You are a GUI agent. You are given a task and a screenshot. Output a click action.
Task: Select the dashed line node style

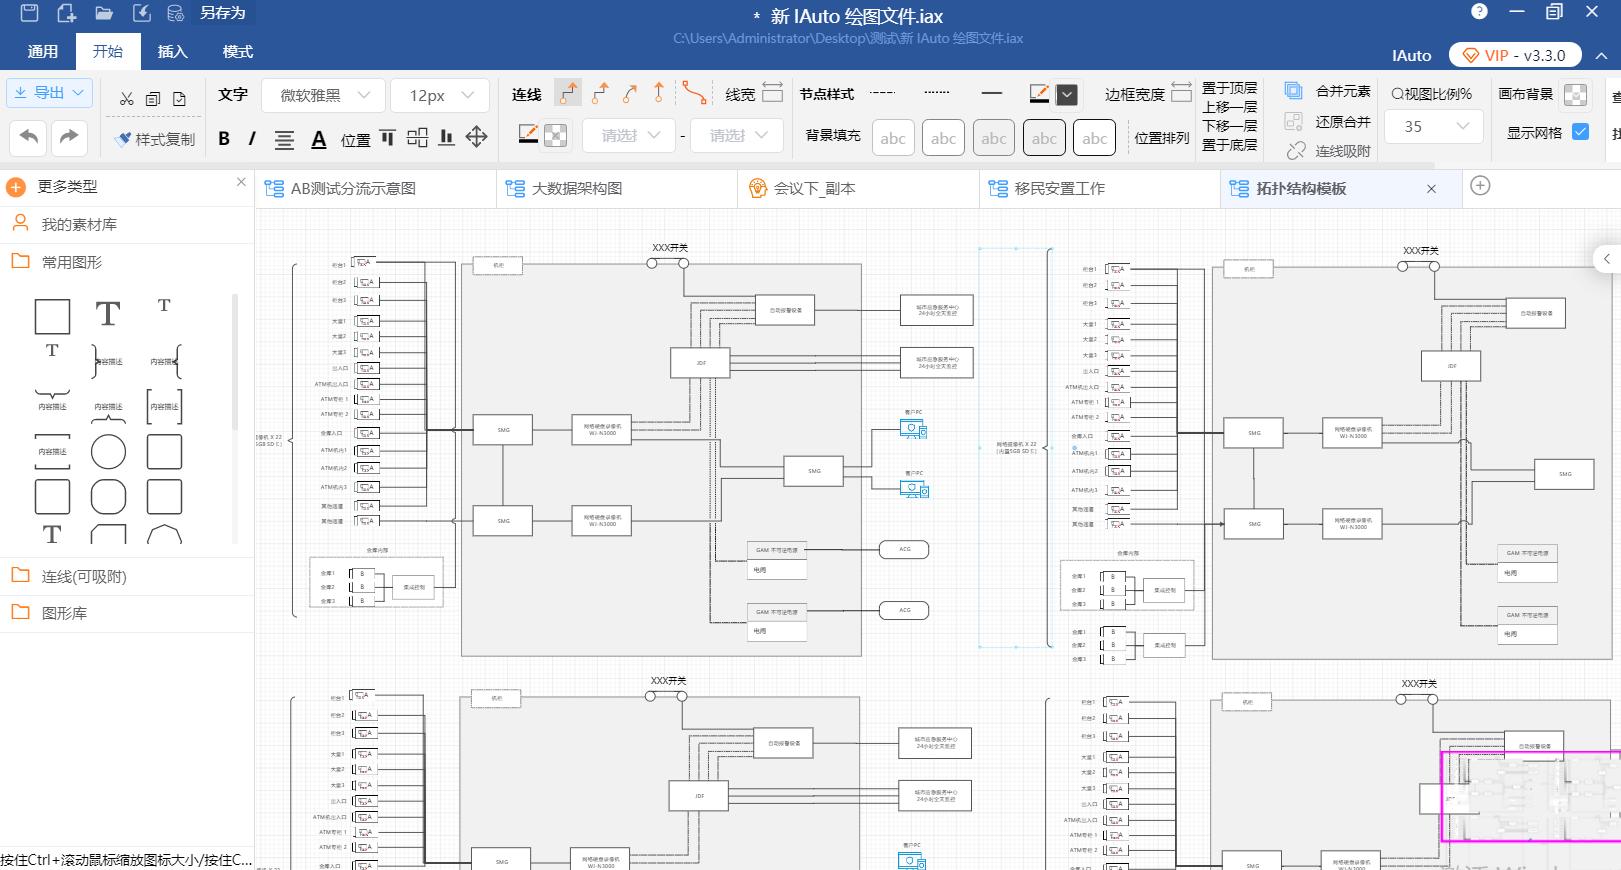pyautogui.click(x=882, y=93)
